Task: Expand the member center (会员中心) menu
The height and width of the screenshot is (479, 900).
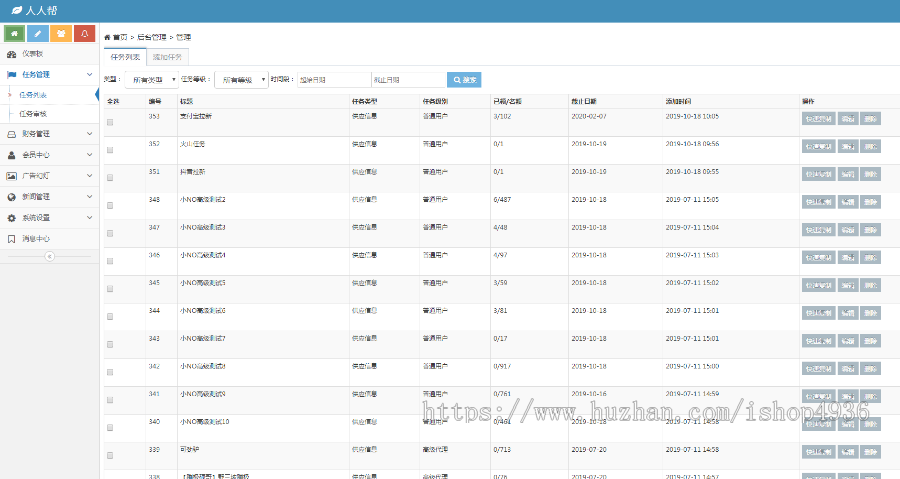Action: pyautogui.click(x=49, y=155)
